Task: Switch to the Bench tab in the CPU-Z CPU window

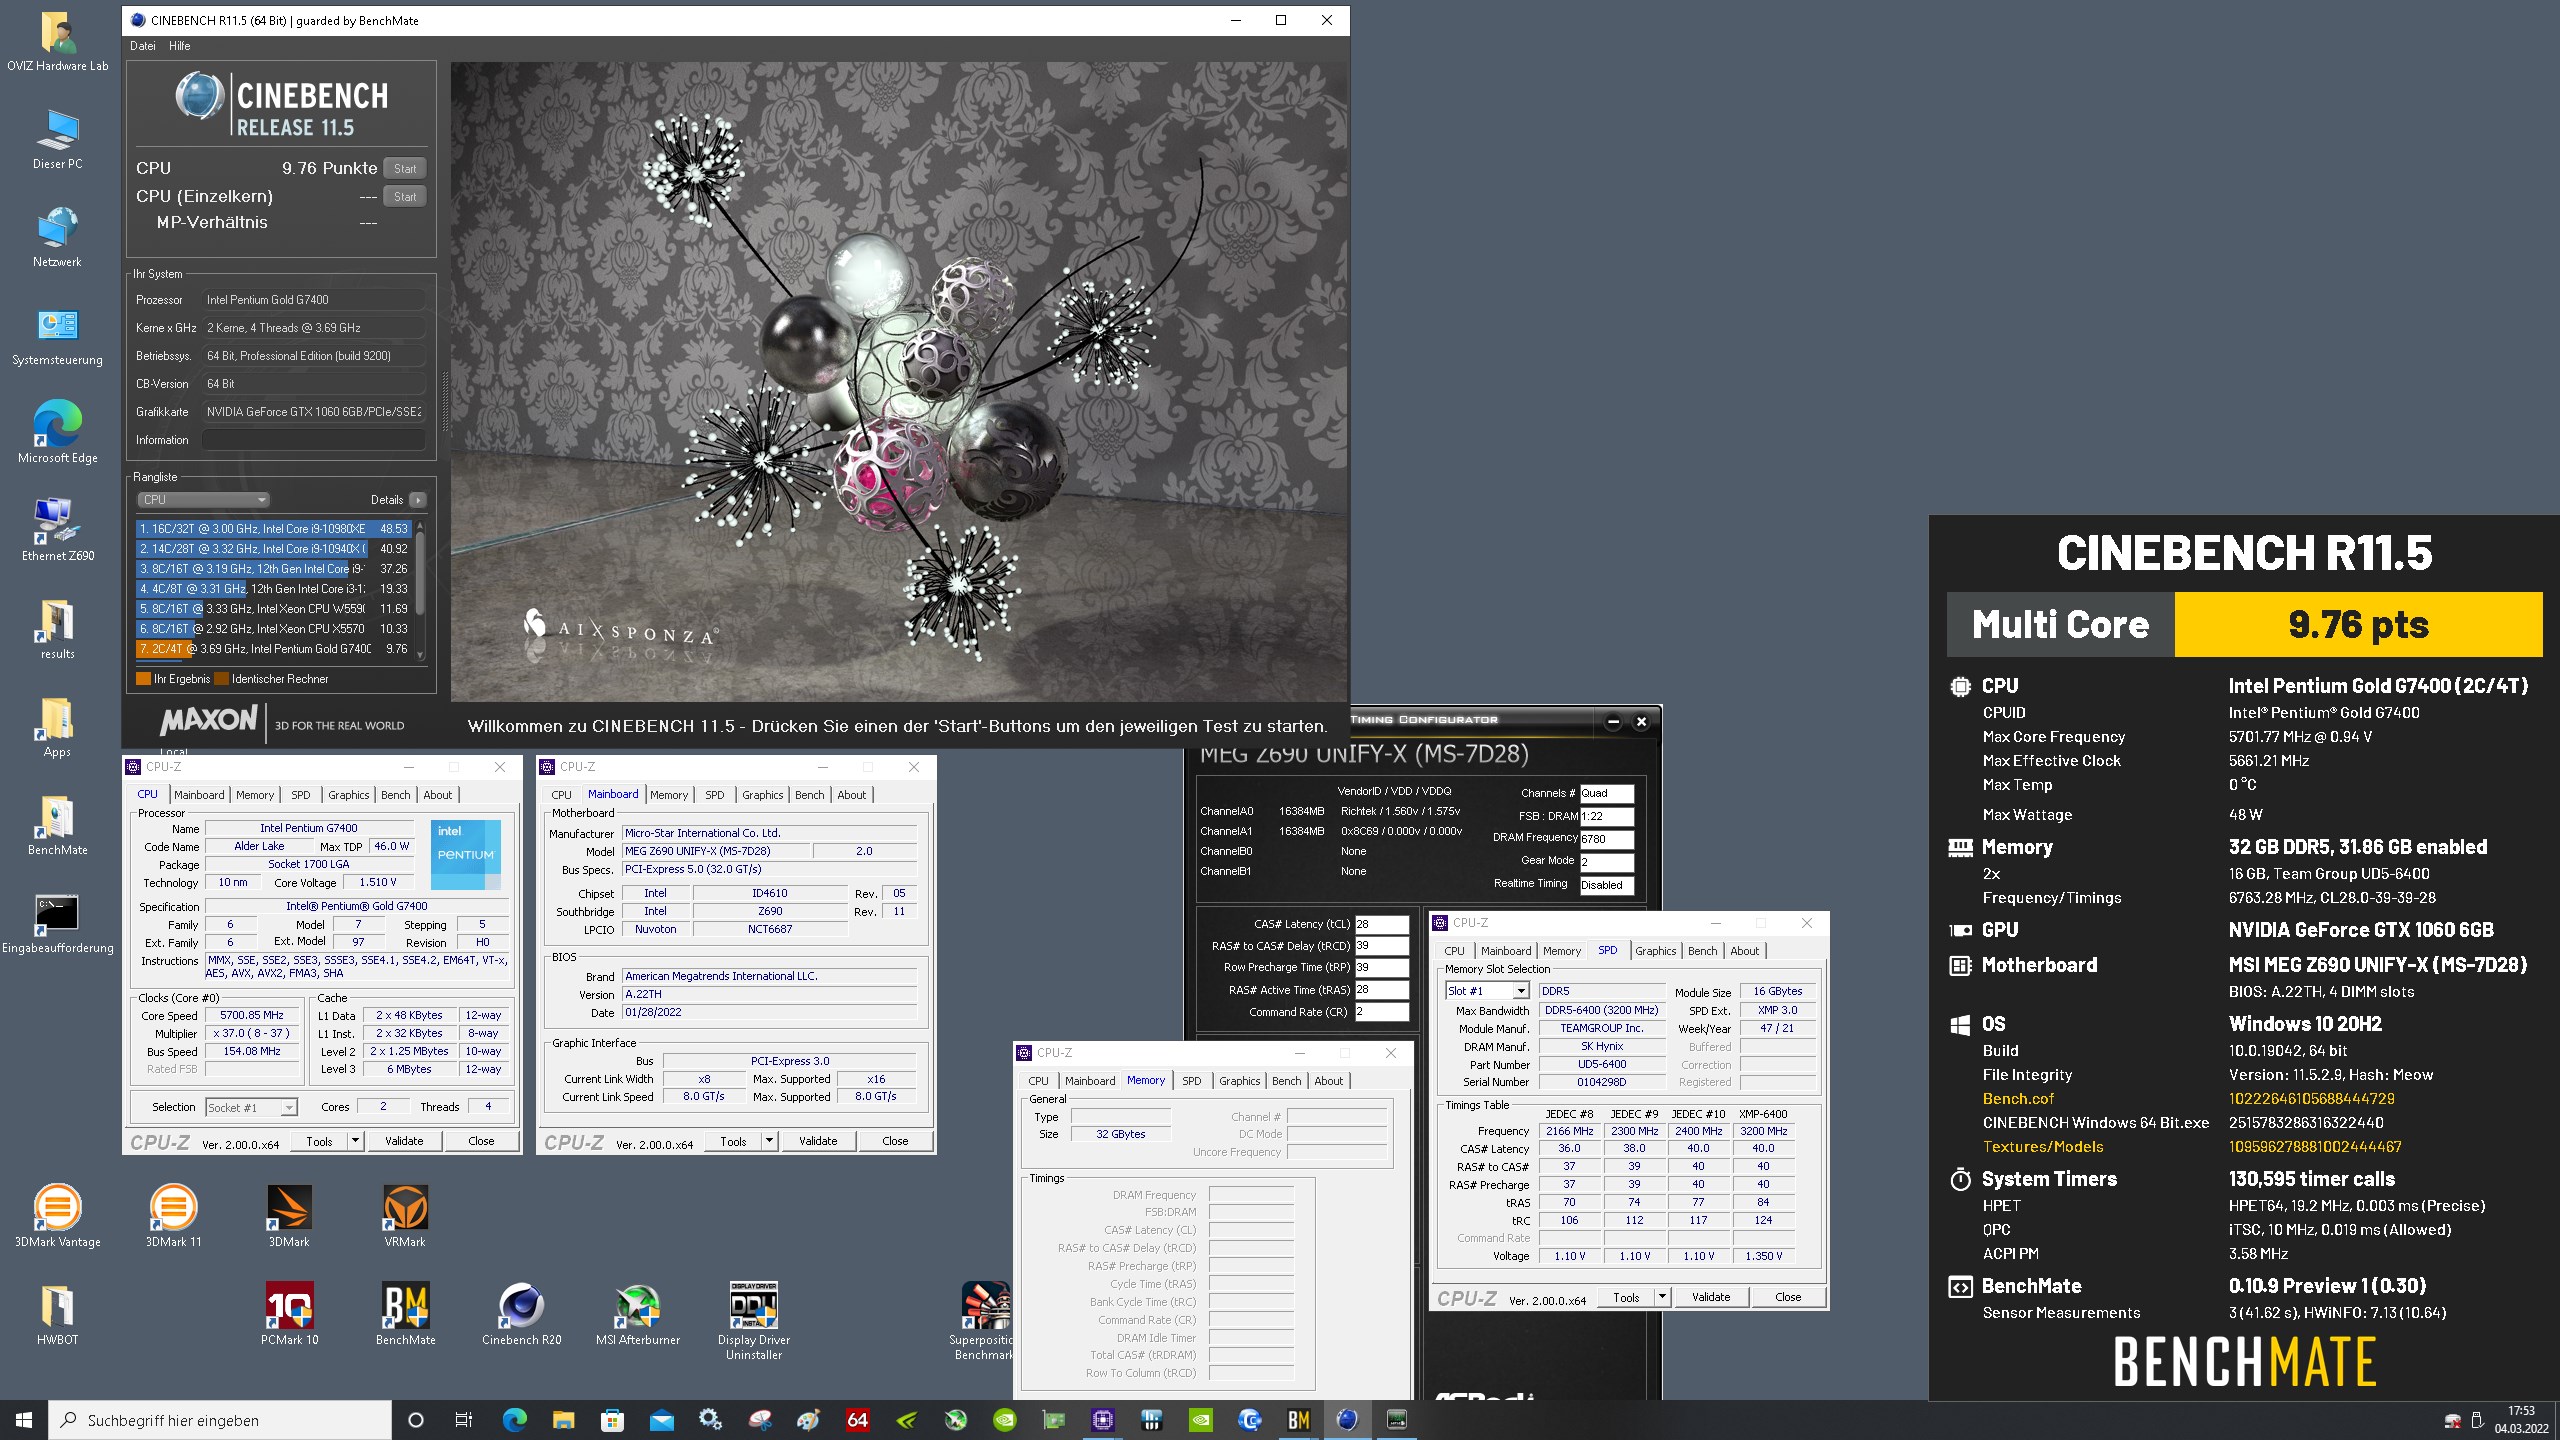Action: (396, 795)
